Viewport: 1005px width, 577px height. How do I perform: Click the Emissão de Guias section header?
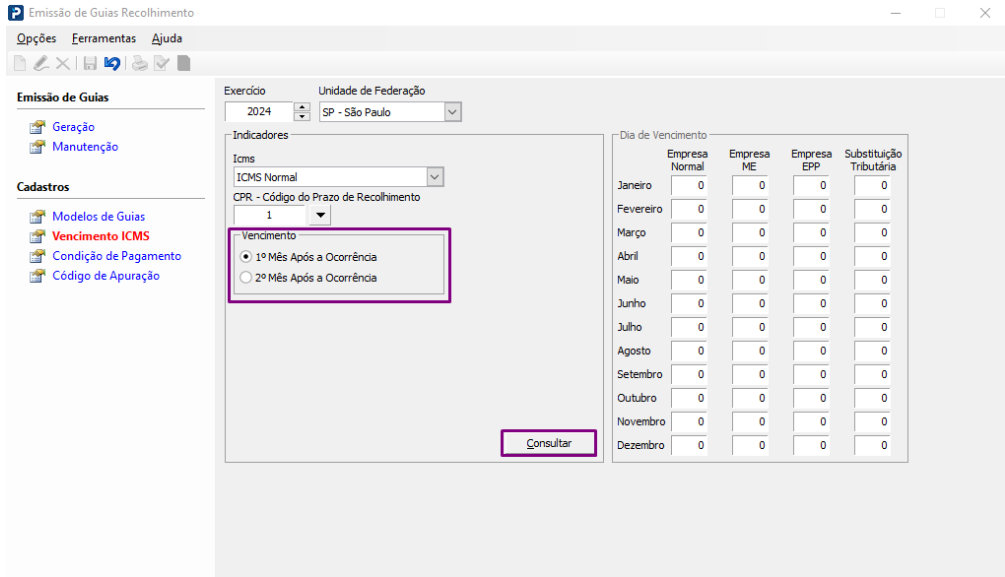63,97
